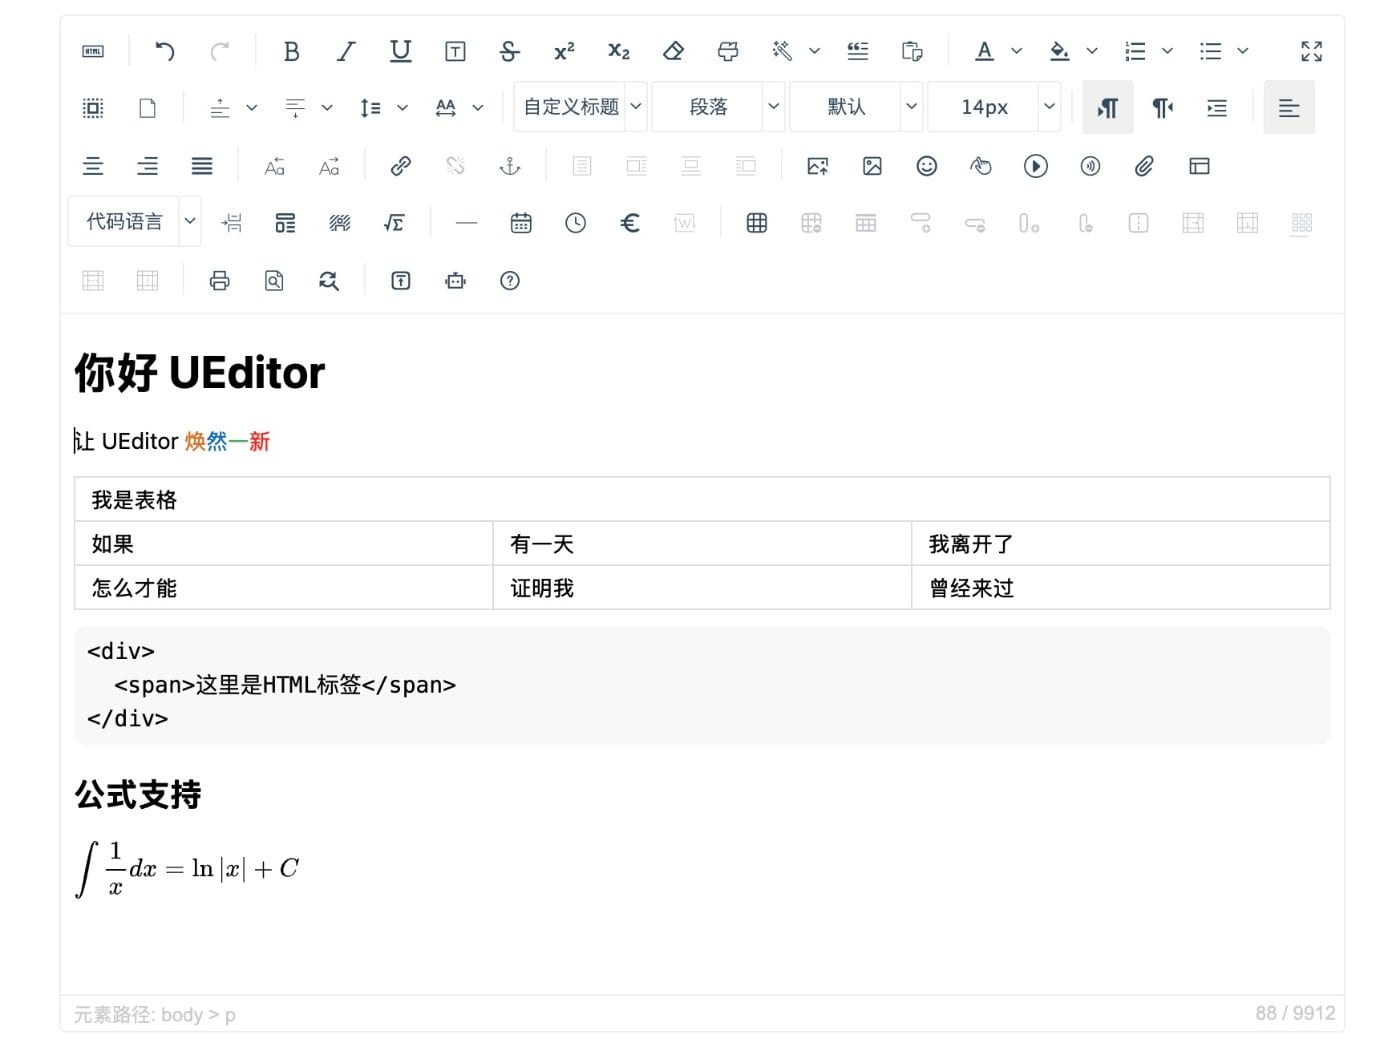
Task: Click the 曾经来过 table cell
Action: [x=1121, y=588]
